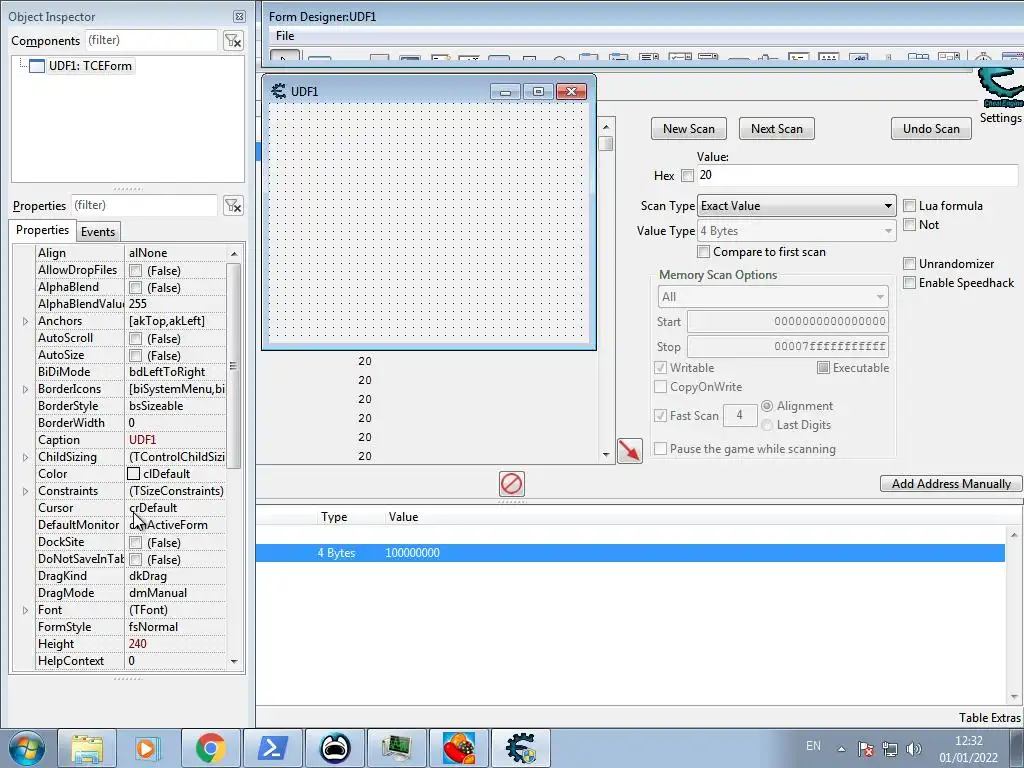
Task: Select the UDF1: TCEForm tree node
Action: (90, 65)
